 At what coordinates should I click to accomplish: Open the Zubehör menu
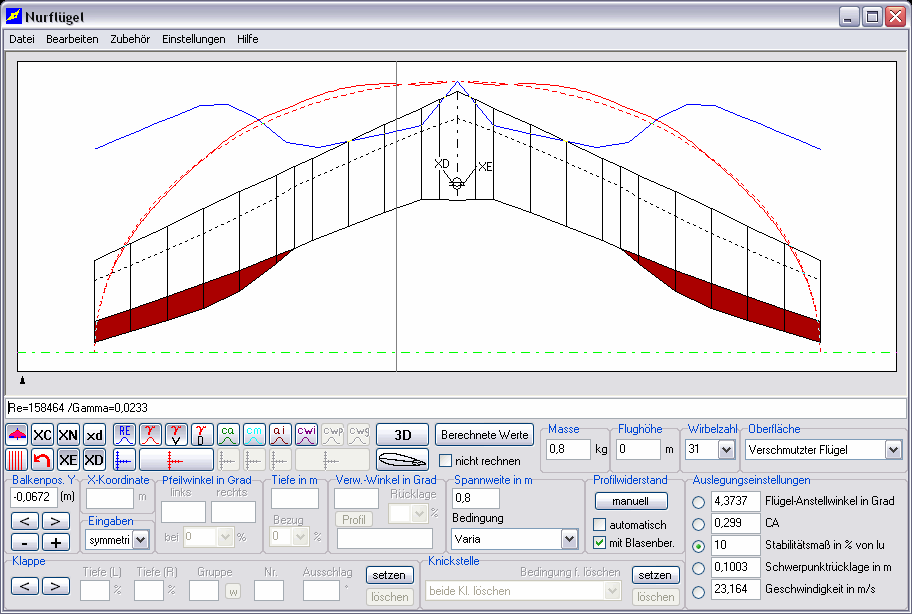pyautogui.click(x=130, y=39)
